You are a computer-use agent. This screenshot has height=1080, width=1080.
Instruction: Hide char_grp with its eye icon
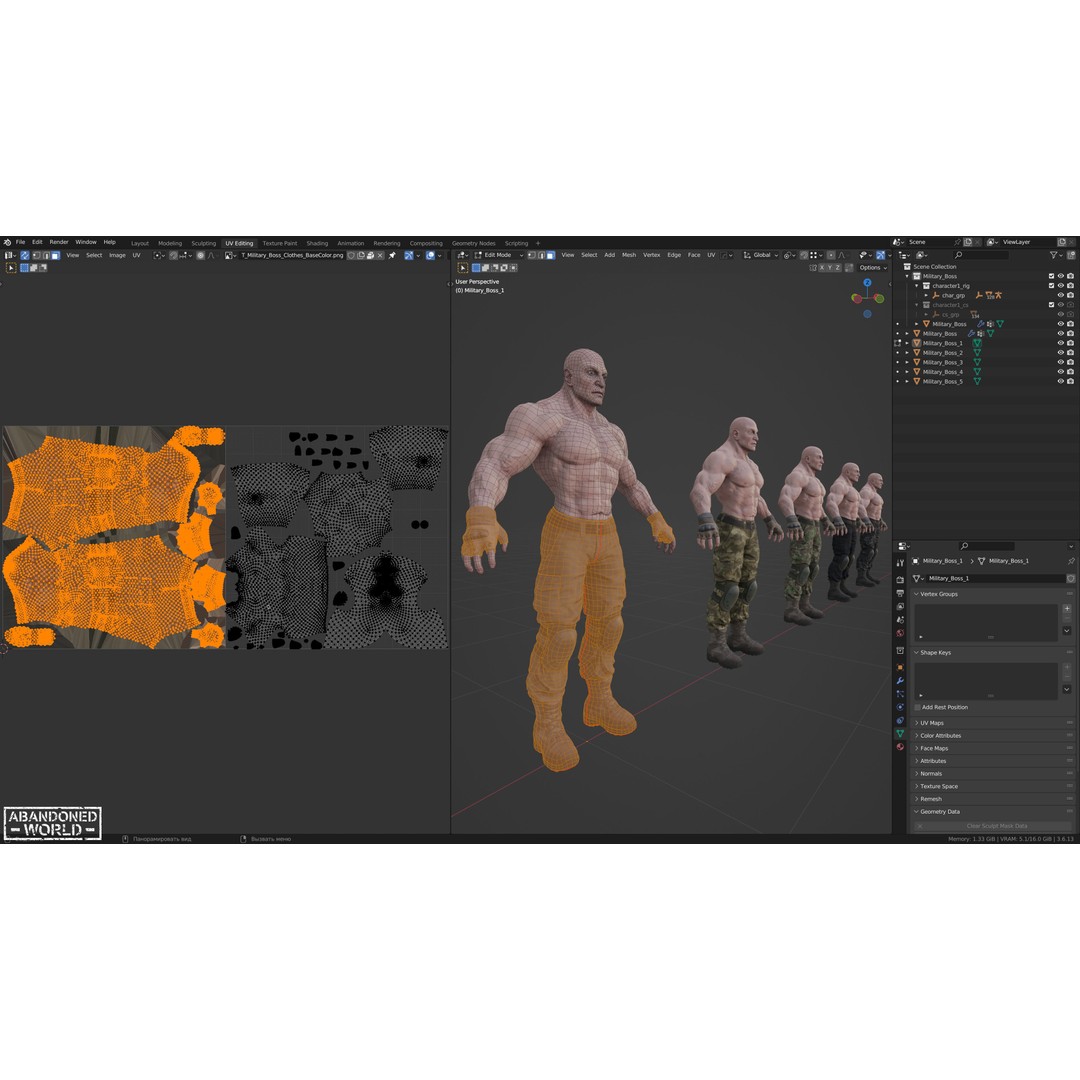(1061, 295)
